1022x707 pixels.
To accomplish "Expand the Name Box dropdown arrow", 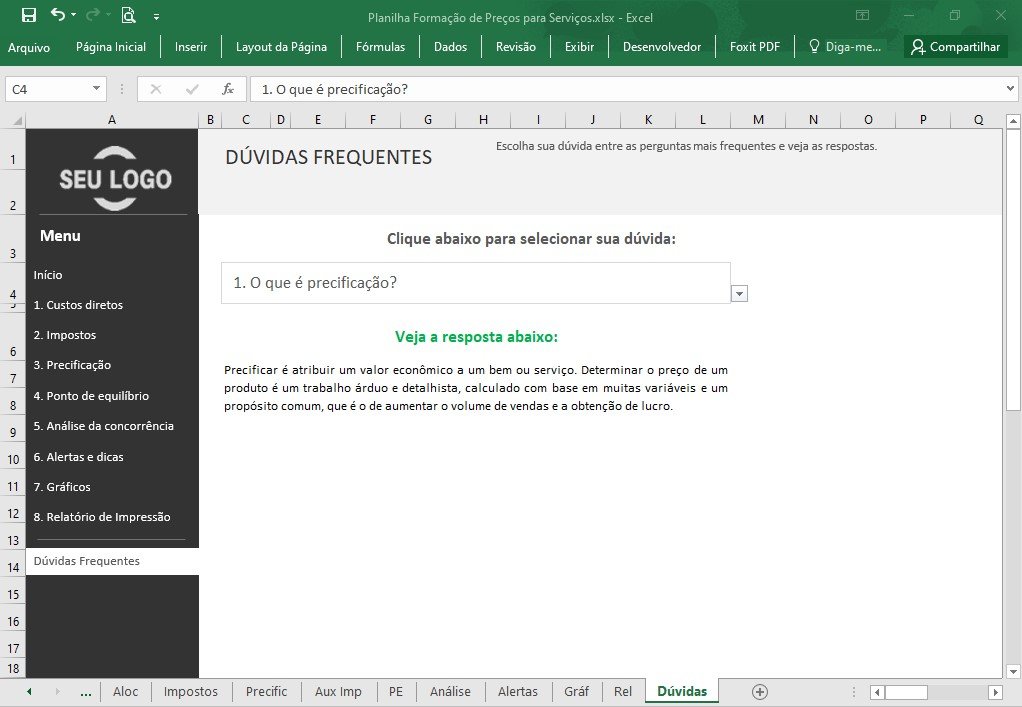I will click(x=96, y=89).
